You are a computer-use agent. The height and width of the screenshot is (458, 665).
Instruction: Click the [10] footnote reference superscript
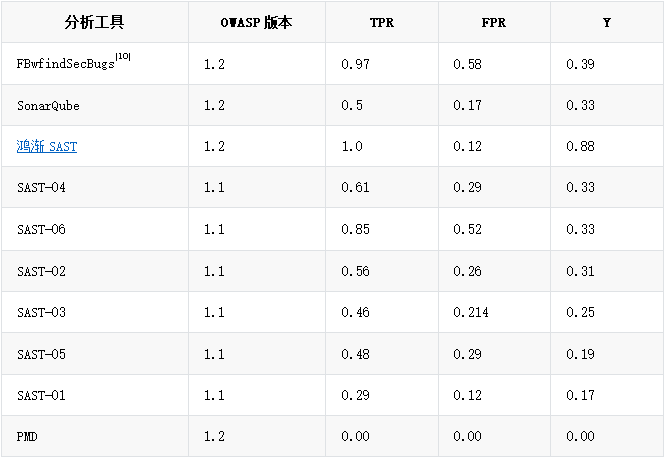tap(123, 56)
